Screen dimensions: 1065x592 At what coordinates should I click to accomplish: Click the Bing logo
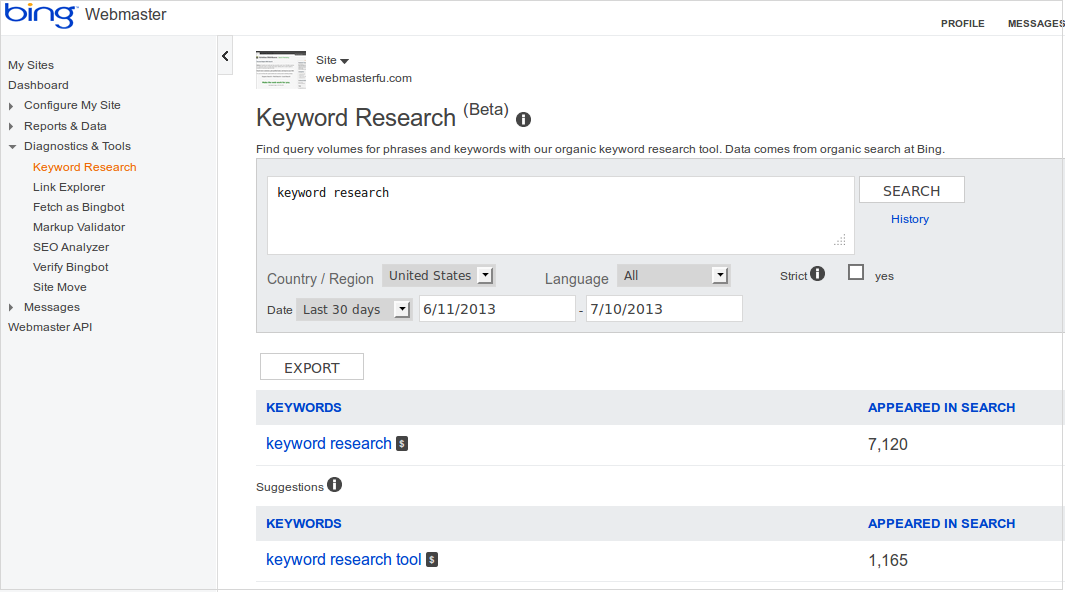coord(40,16)
